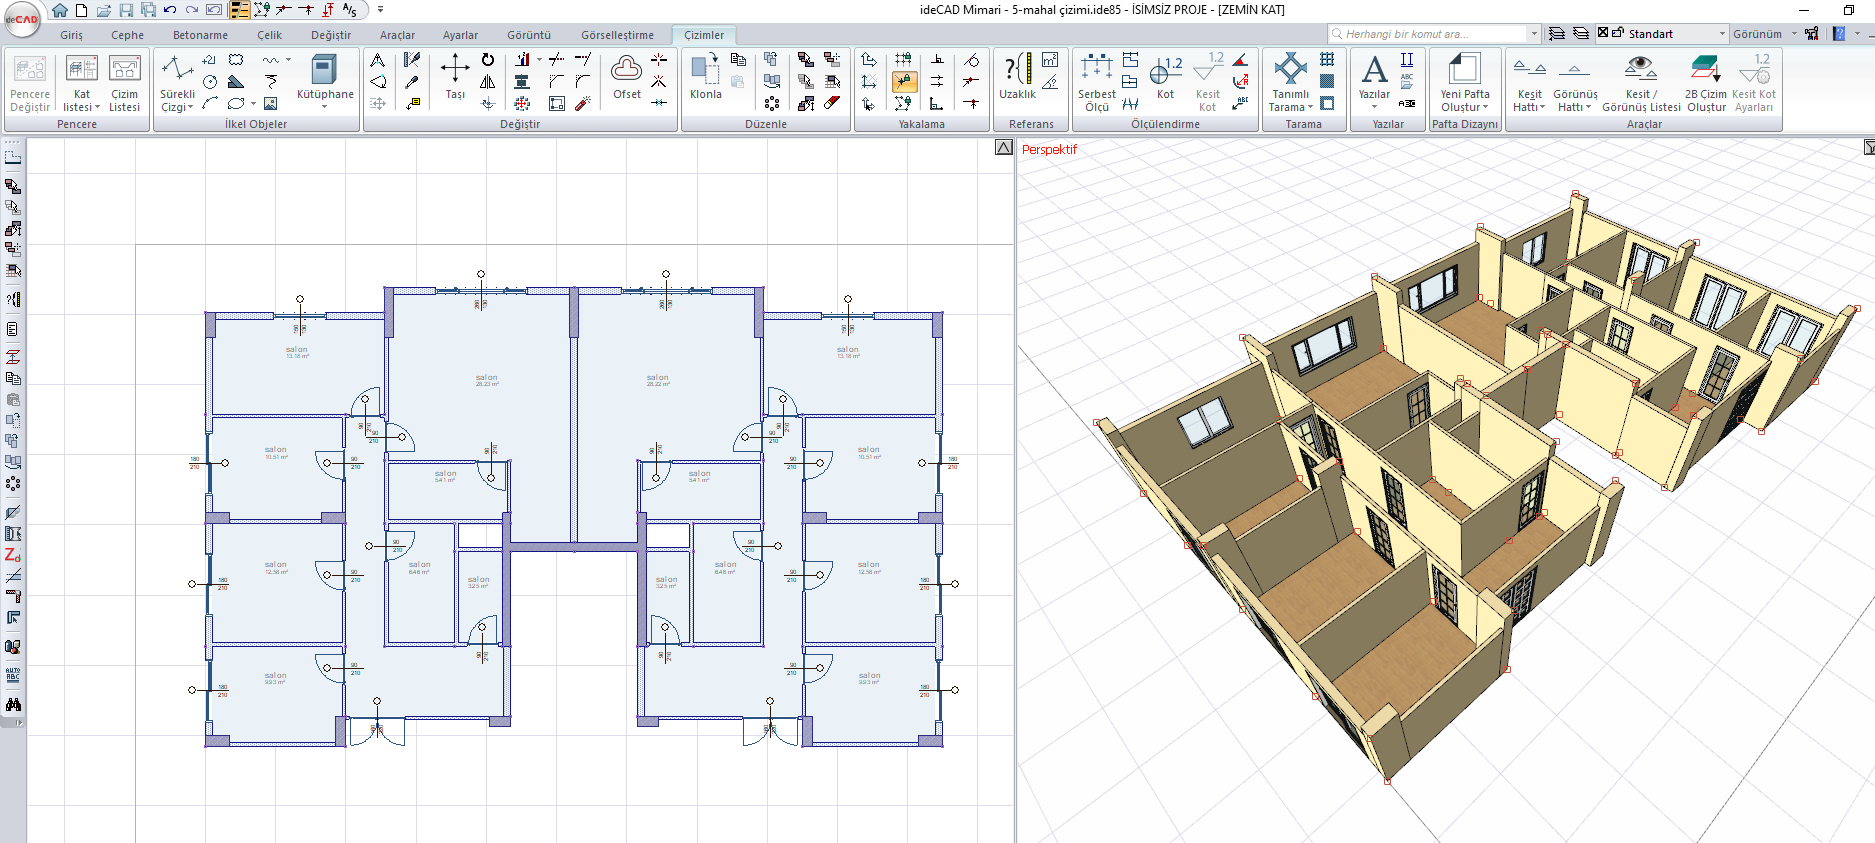Viewport: 1875px width, 843px height.
Task: Toggle the highlighted panel icon in quick access toolbar
Action: (239, 10)
